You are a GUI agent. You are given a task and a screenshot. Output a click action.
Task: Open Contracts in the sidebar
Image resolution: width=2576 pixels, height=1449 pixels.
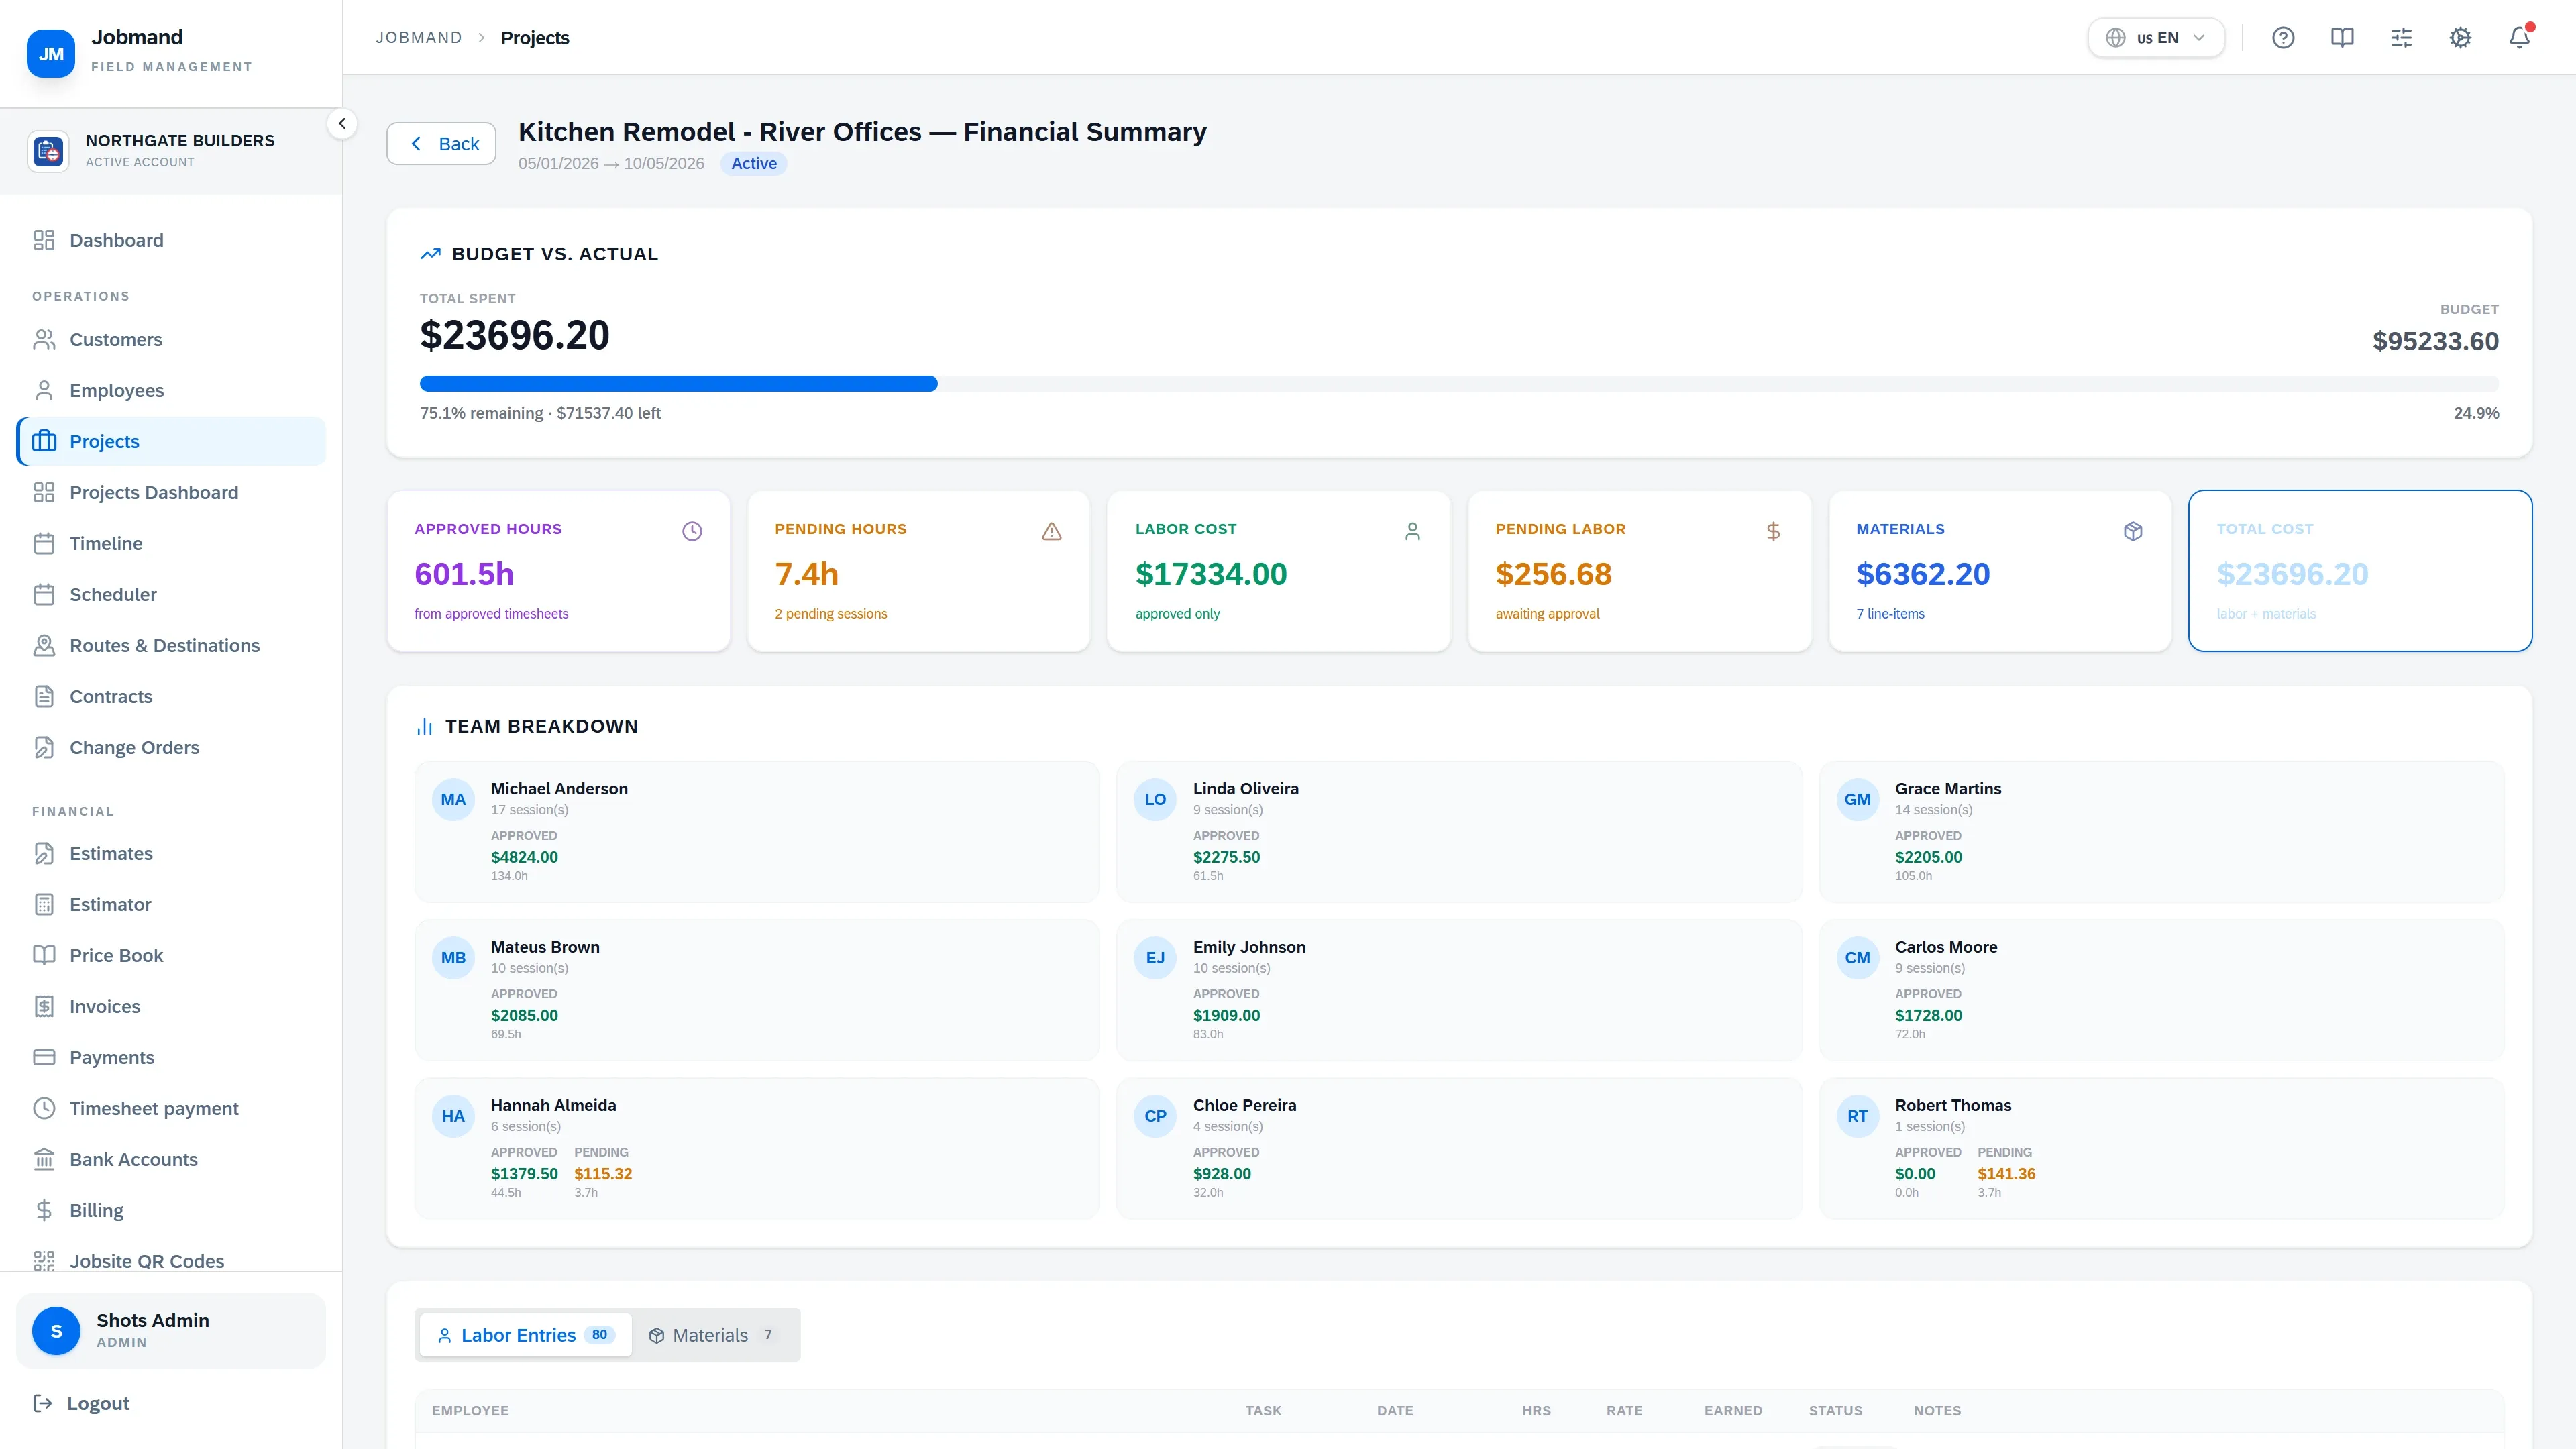coord(171,696)
